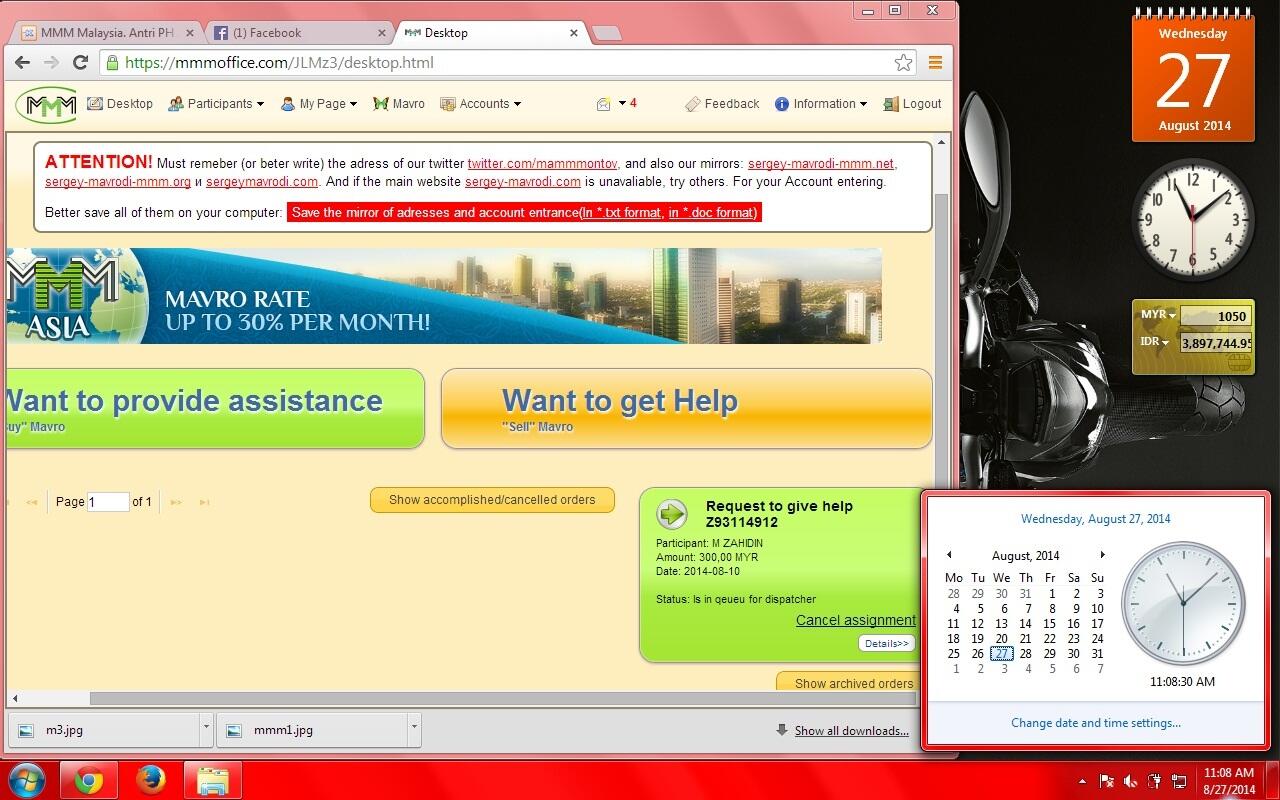Click the taskbar clock showing 11:08 AM
Image resolution: width=1280 pixels, height=800 pixels.
pyautogui.click(x=1229, y=781)
